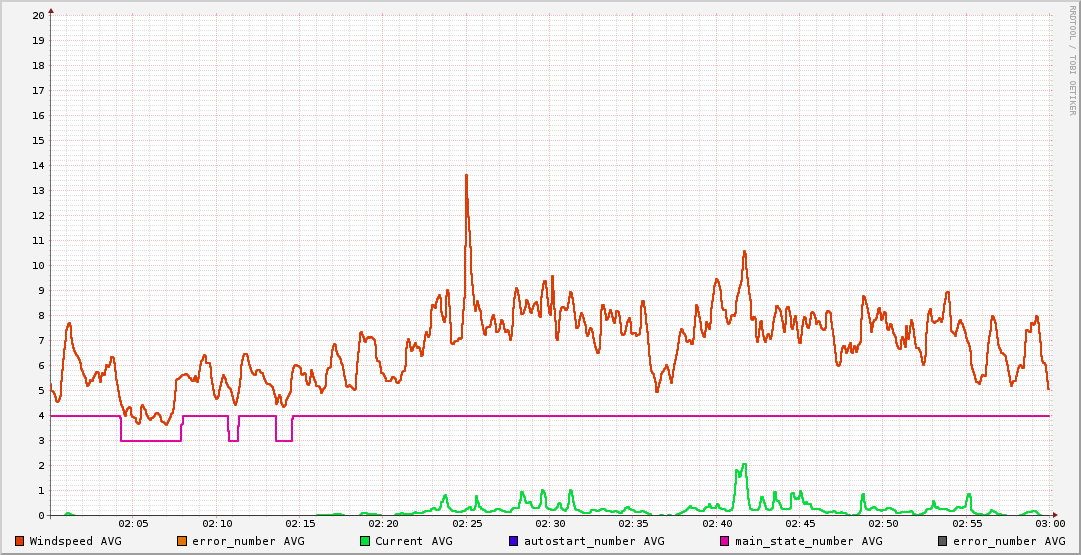Select the main_state_number AVG legend label
This screenshot has height=555, width=1081.
[x=808, y=541]
